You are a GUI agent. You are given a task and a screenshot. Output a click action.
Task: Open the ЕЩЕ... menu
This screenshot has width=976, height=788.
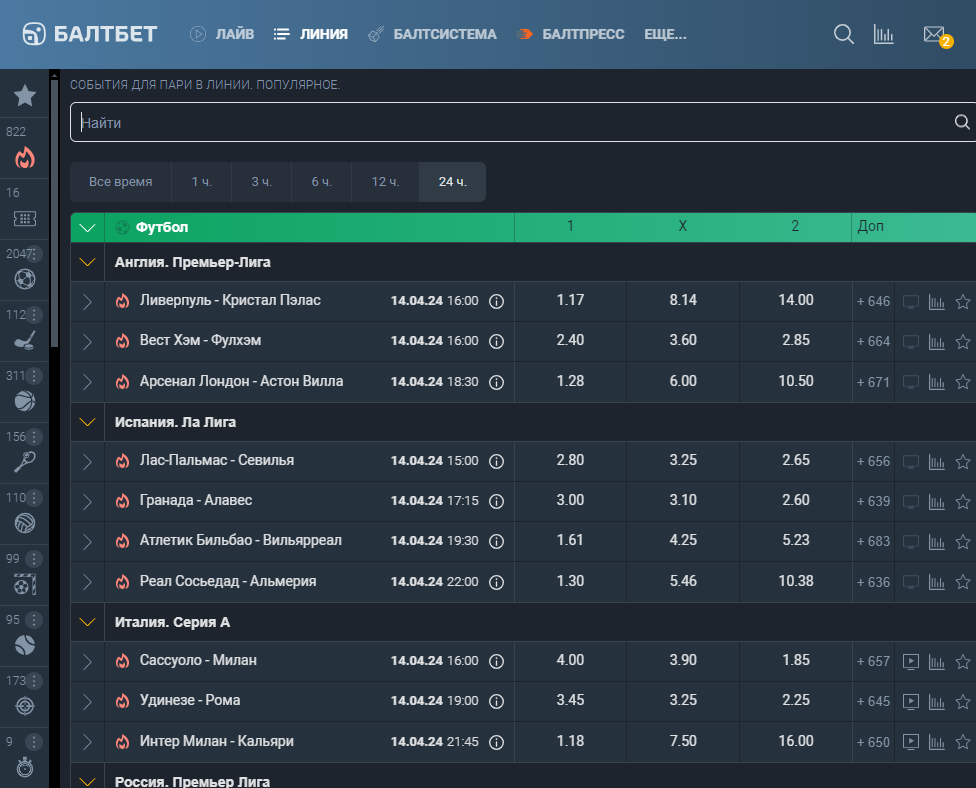(665, 34)
